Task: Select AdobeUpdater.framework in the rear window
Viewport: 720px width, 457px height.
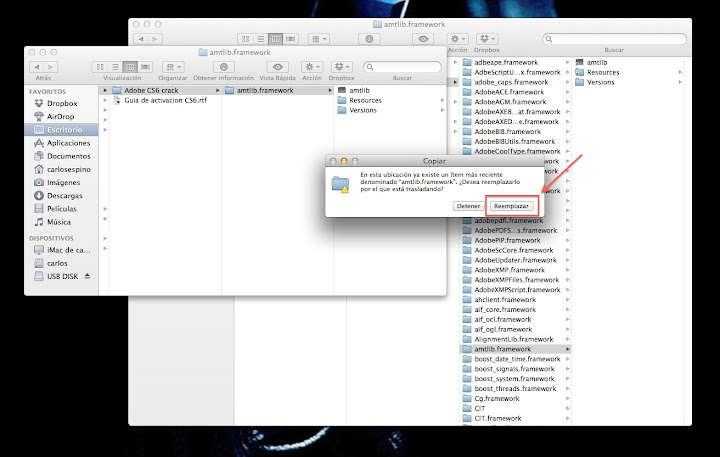Action: pyautogui.click(x=515, y=260)
